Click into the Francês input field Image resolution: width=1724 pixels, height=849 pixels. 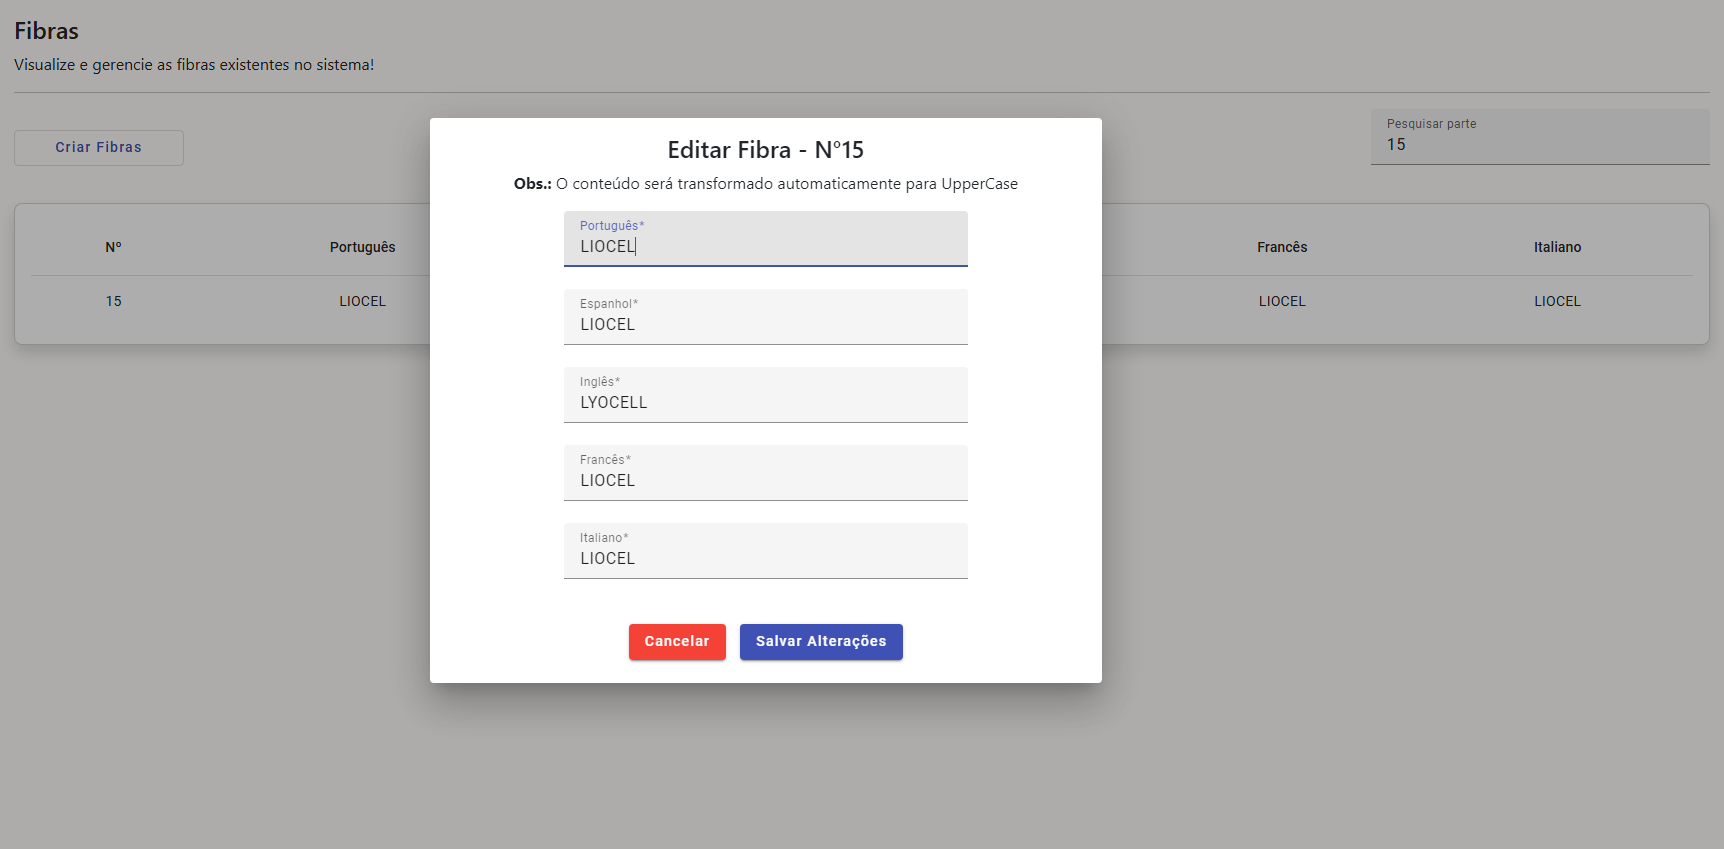click(765, 480)
